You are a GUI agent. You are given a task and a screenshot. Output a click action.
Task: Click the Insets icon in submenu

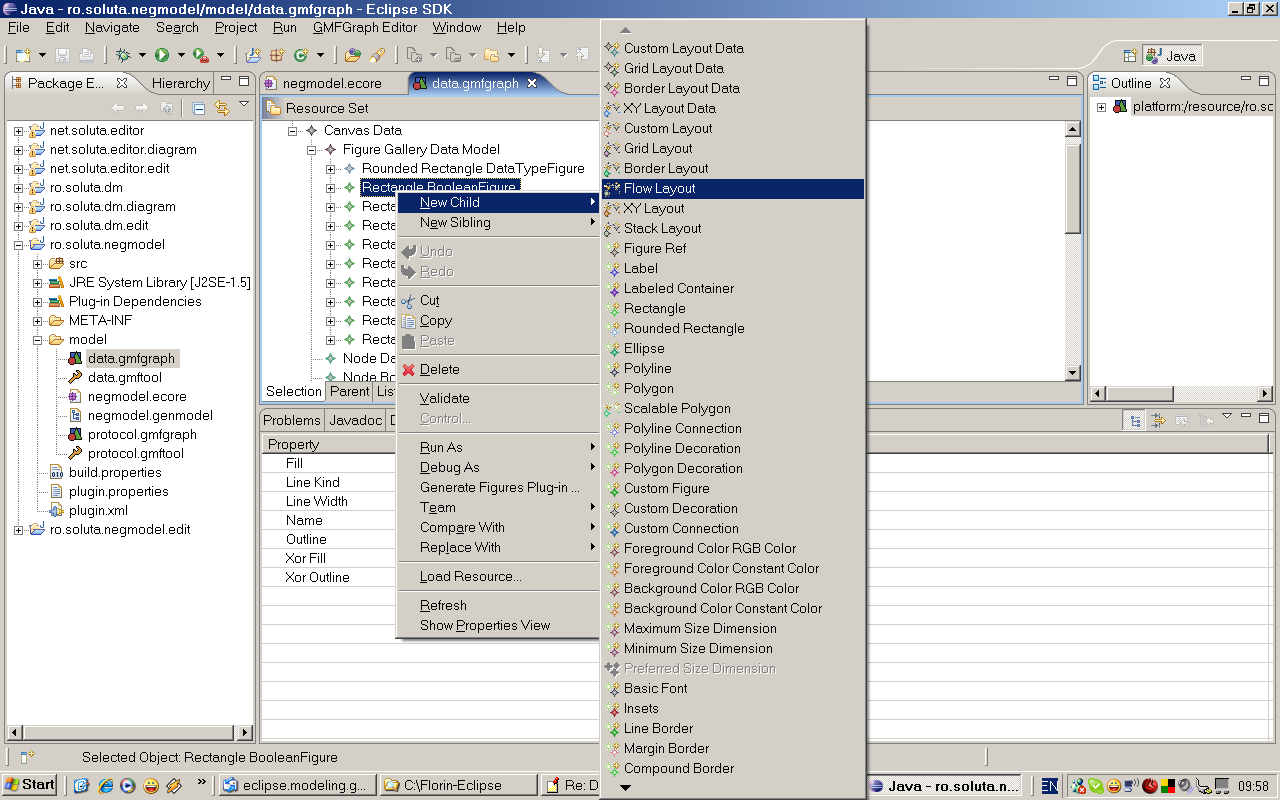coord(613,708)
